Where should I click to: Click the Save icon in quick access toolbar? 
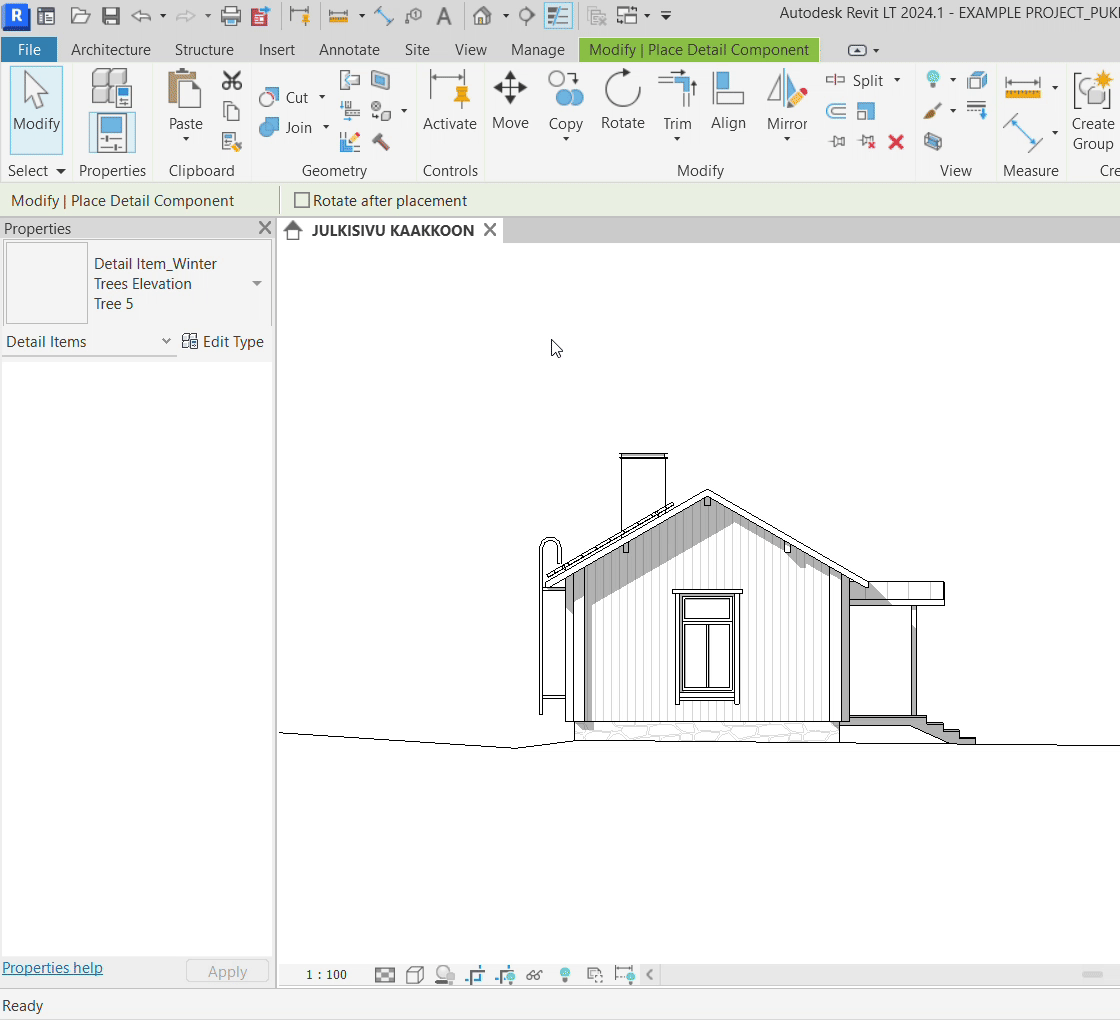point(111,16)
